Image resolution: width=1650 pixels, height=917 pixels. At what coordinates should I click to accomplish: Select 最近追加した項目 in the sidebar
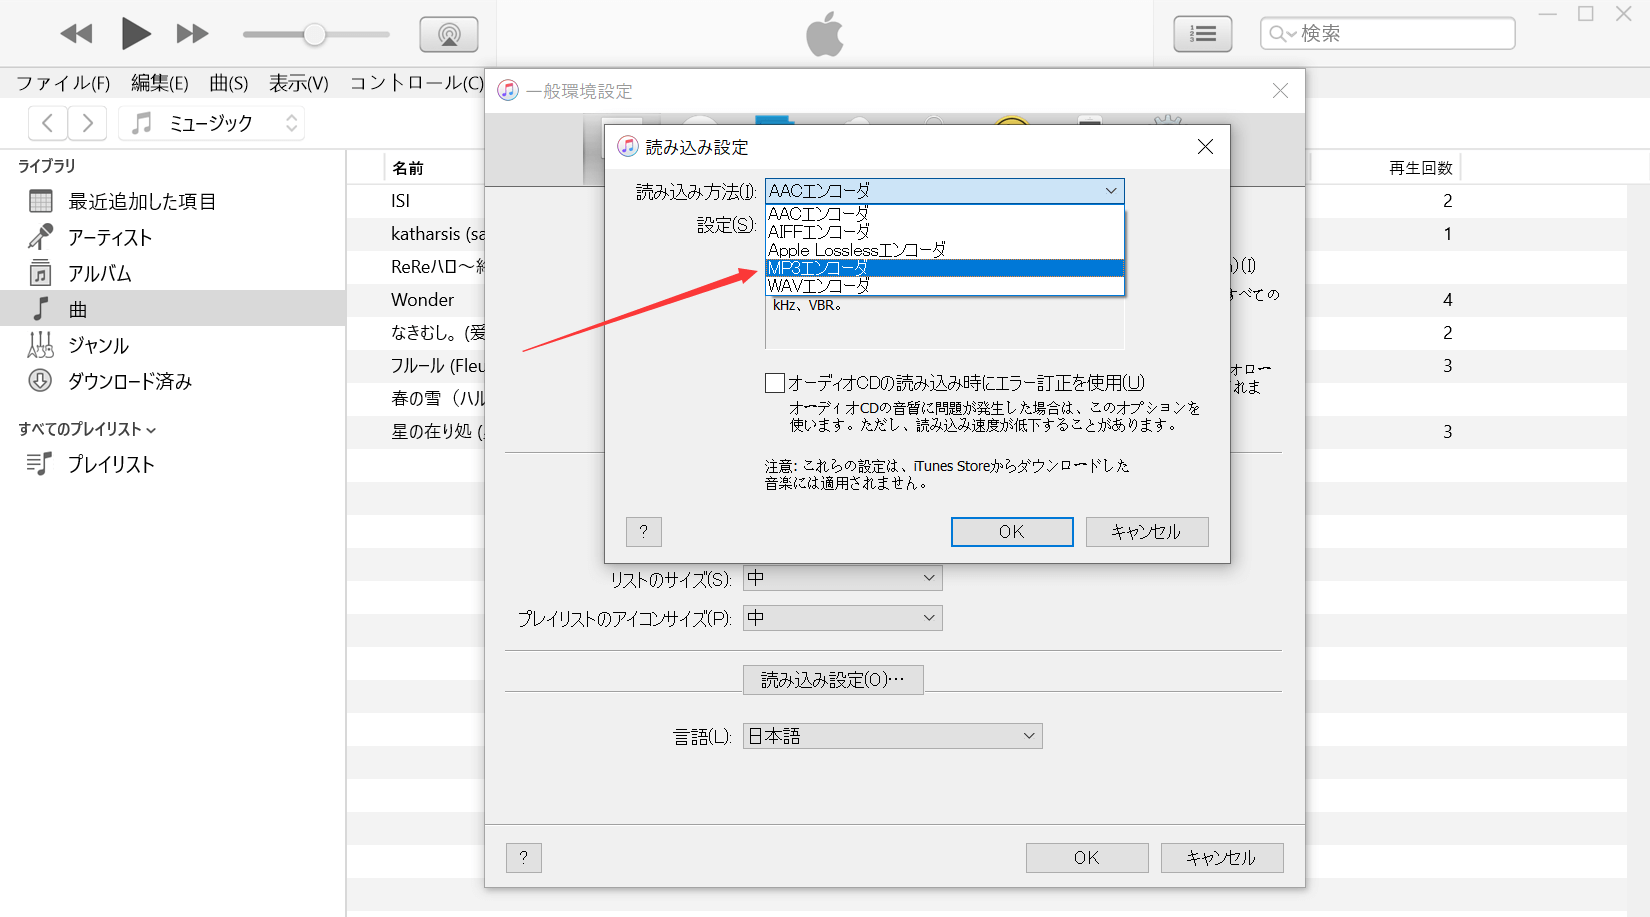pyautogui.click(x=173, y=201)
